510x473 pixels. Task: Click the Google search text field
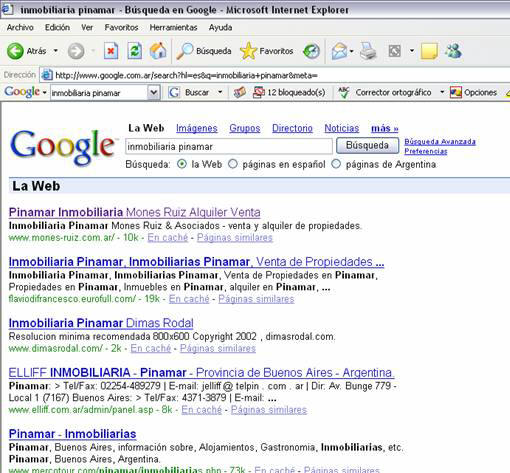click(x=229, y=147)
